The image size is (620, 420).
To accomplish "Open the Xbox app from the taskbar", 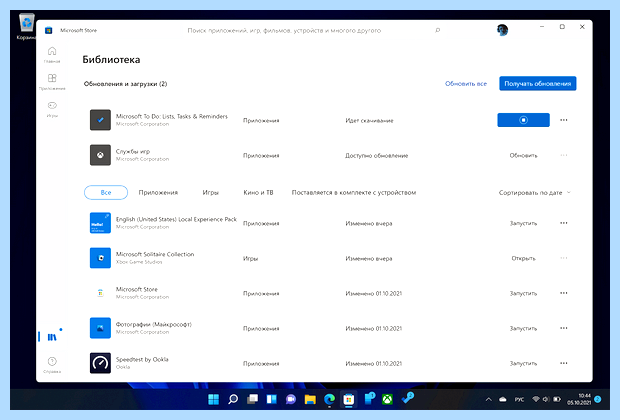I will click(x=388, y=399).
